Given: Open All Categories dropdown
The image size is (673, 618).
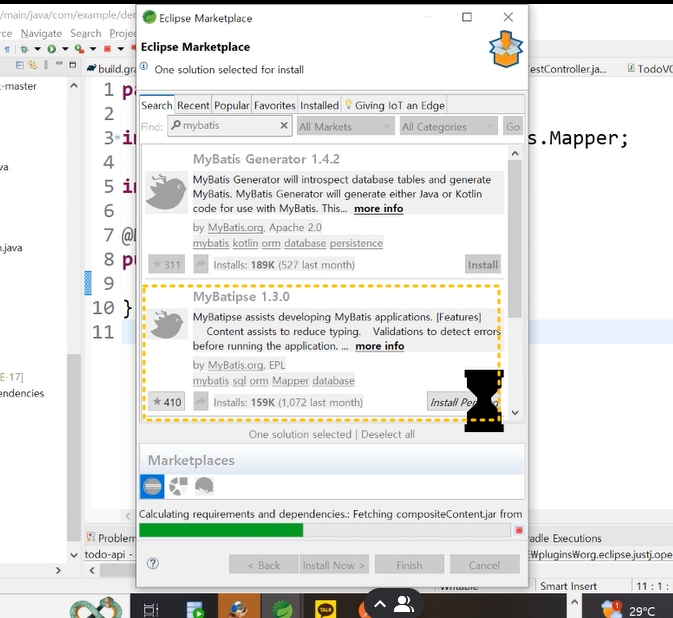Looking at the screenshot, I should point(449,127).
